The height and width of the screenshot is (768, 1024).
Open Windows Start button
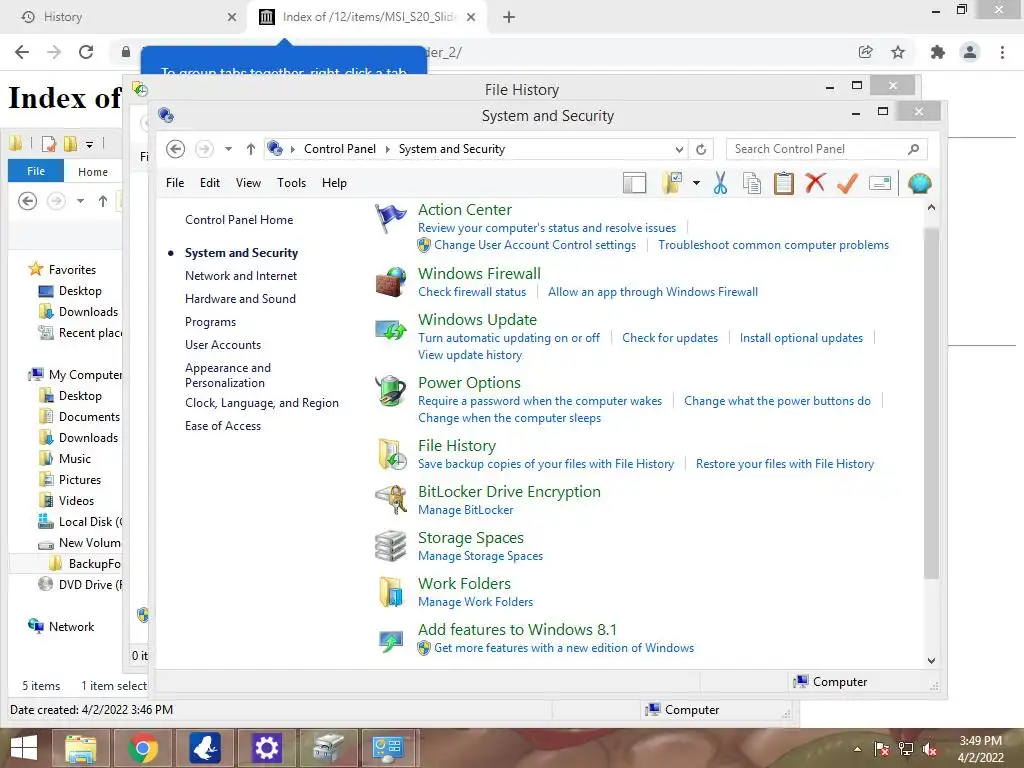pyautogui.click(x=24, y=747)
